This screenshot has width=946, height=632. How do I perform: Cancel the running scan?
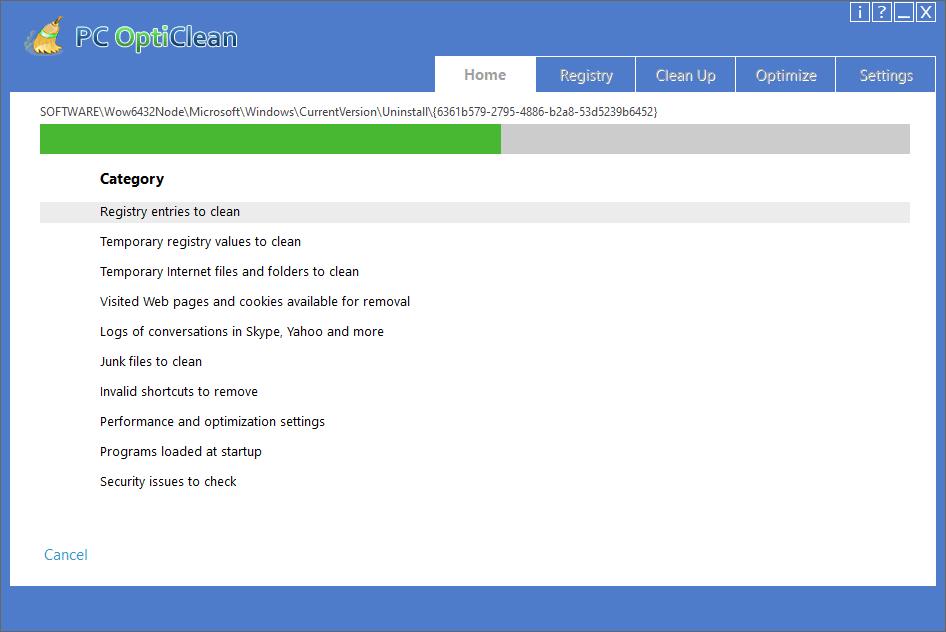point(66,555)
